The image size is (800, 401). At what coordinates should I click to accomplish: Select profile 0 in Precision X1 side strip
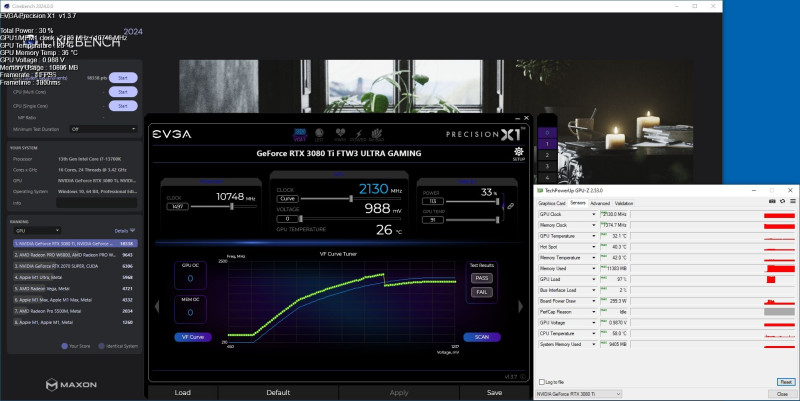click(547, 133)
